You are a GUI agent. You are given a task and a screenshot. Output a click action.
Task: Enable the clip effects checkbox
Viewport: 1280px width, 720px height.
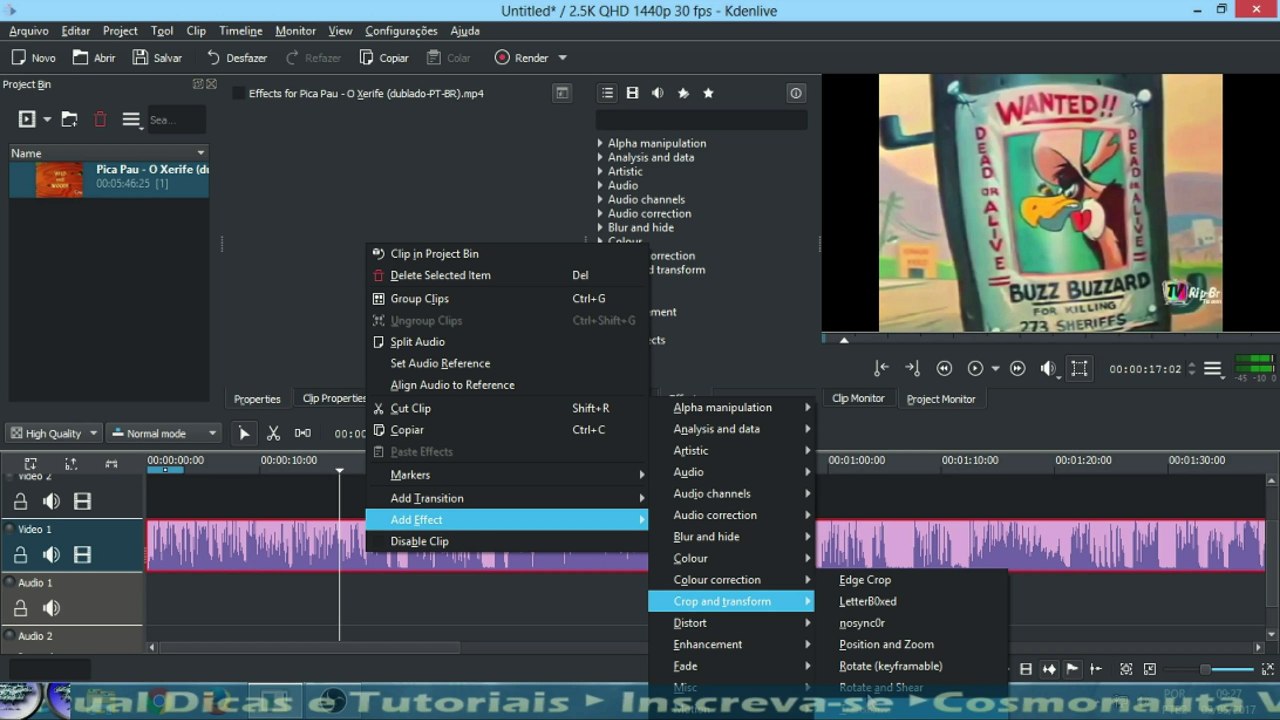click(x=239, y=93)
